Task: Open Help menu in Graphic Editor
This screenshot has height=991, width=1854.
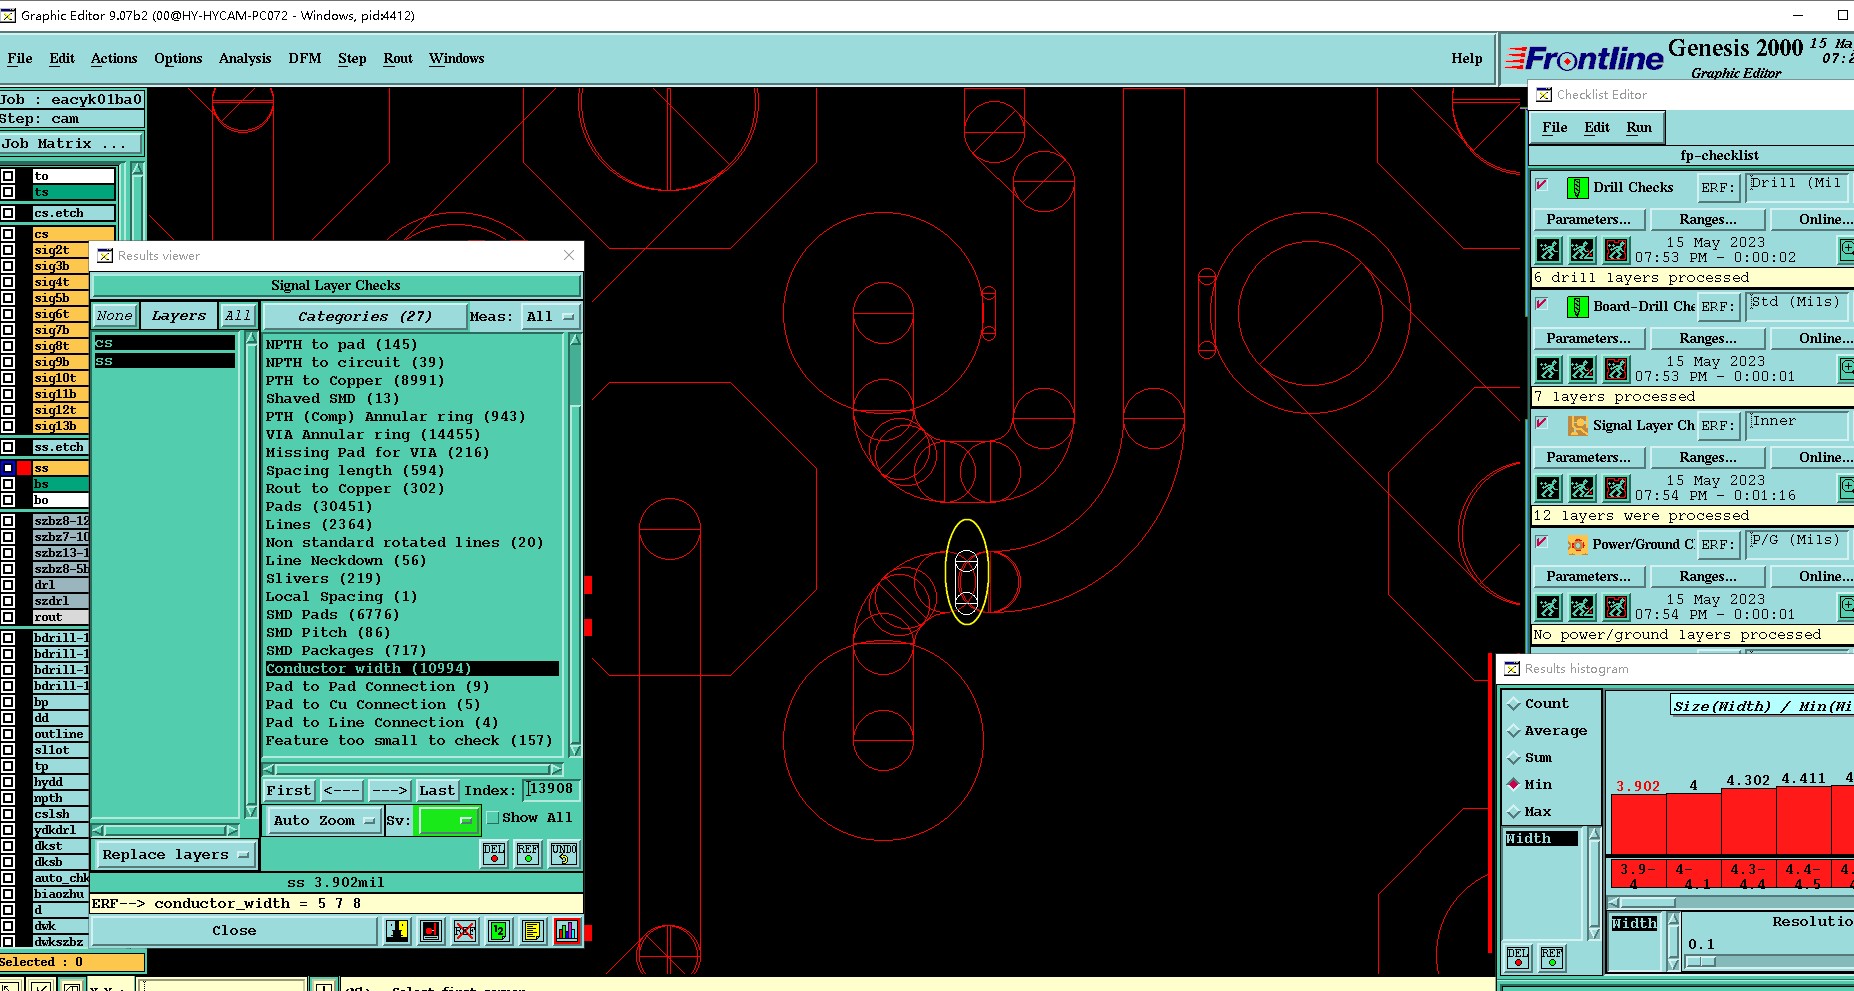Action: tap(1467, 59)
